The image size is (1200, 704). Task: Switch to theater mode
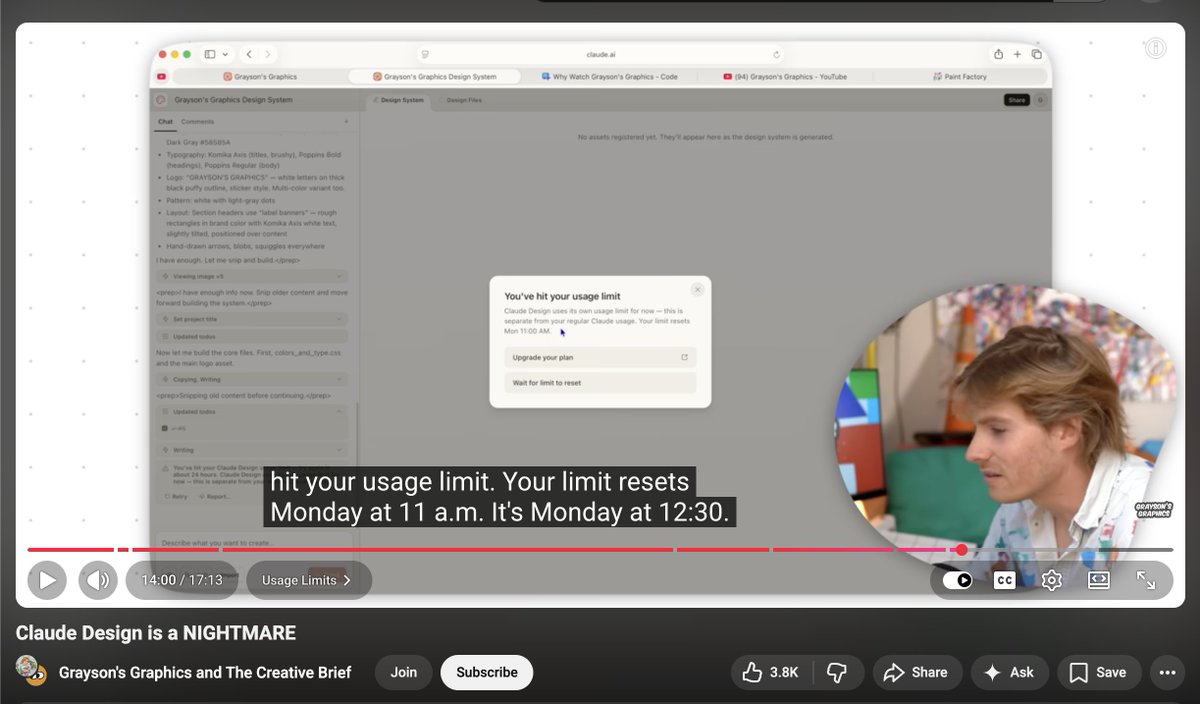pyautogui.click(x=1099, y=580)
